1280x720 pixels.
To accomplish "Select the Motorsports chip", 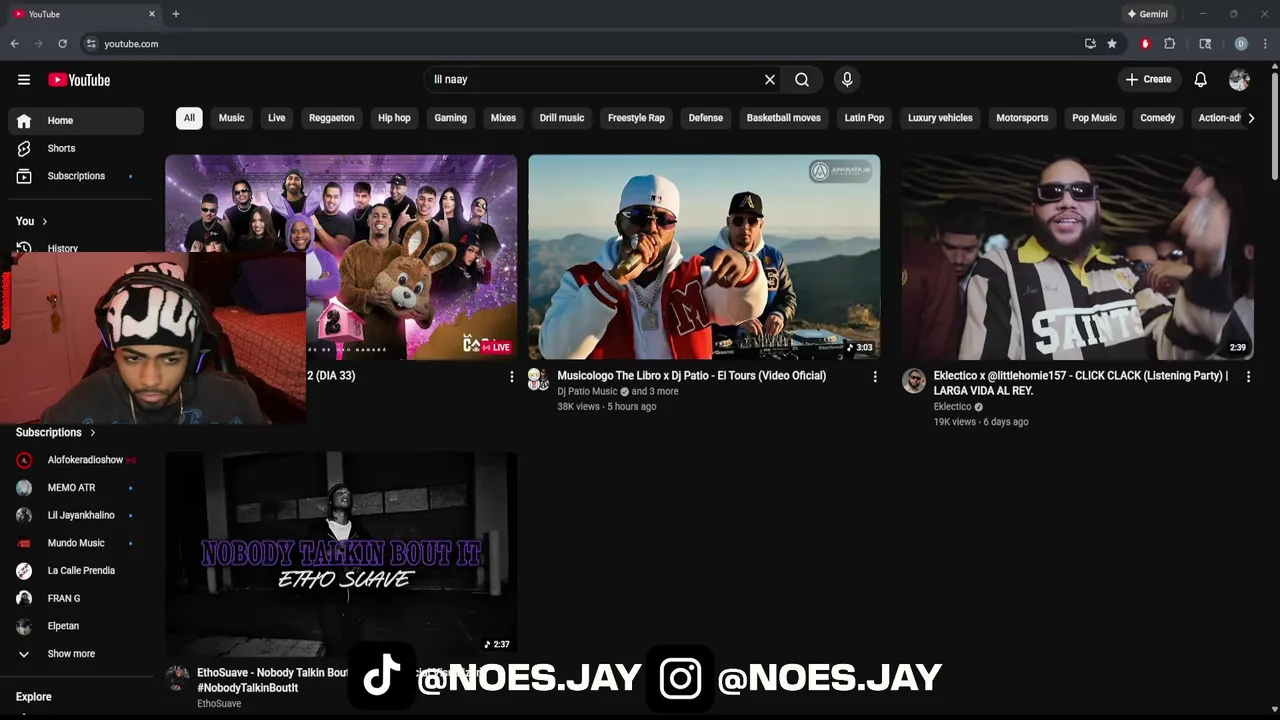I will [1022, 118].
